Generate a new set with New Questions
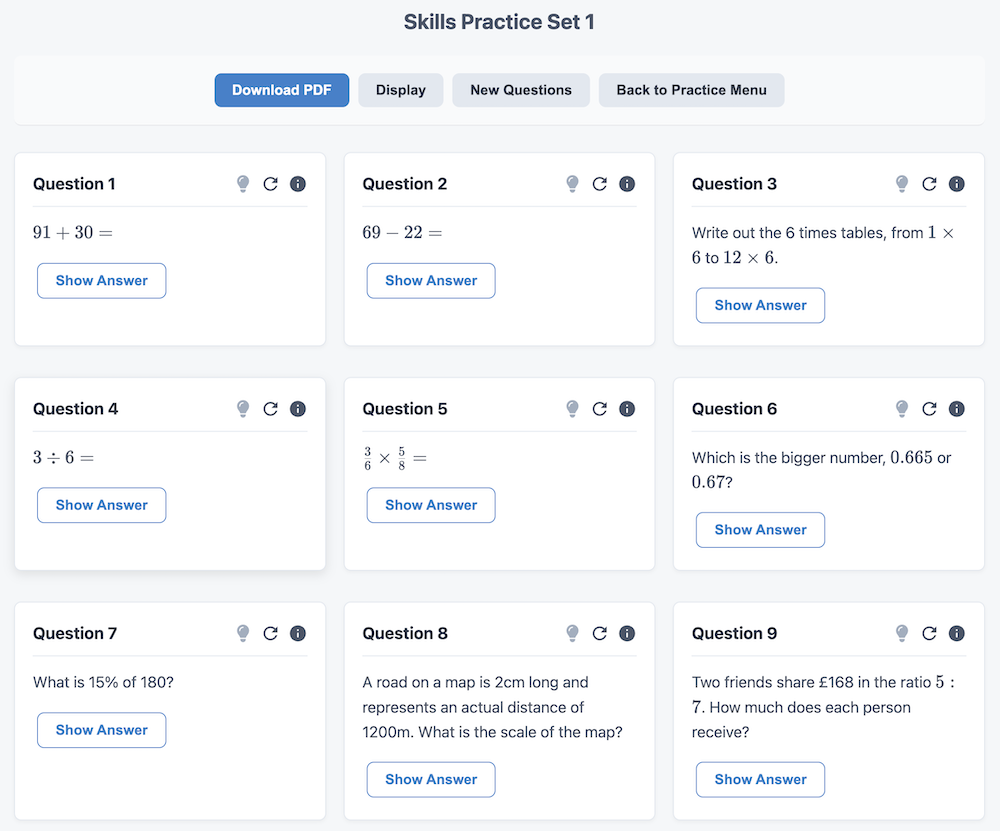Image resolution: width=1000 pixels, height=831 pixels. [521, 90]
